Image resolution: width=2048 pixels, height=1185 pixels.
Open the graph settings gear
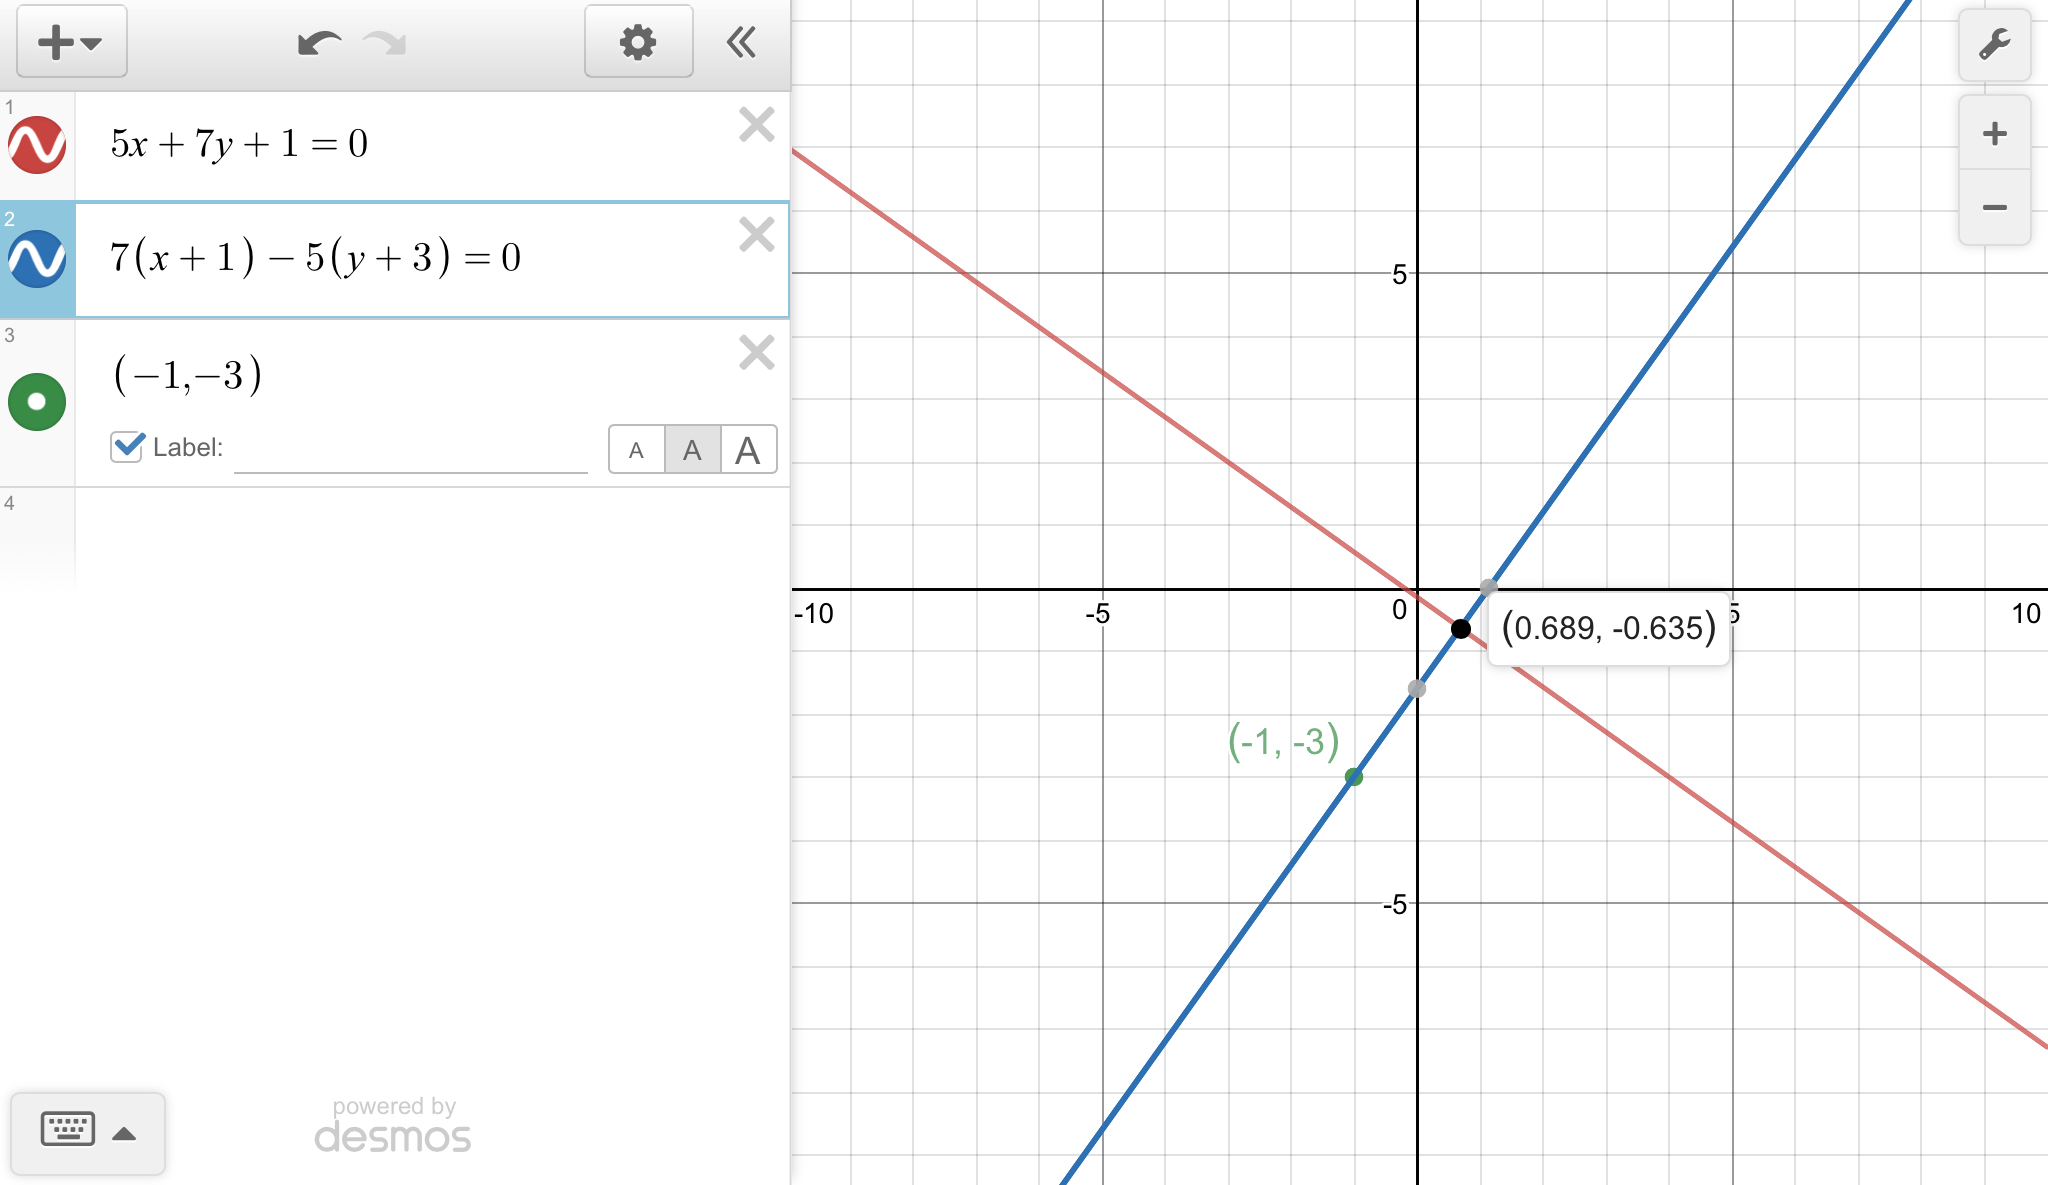(638, 42)
